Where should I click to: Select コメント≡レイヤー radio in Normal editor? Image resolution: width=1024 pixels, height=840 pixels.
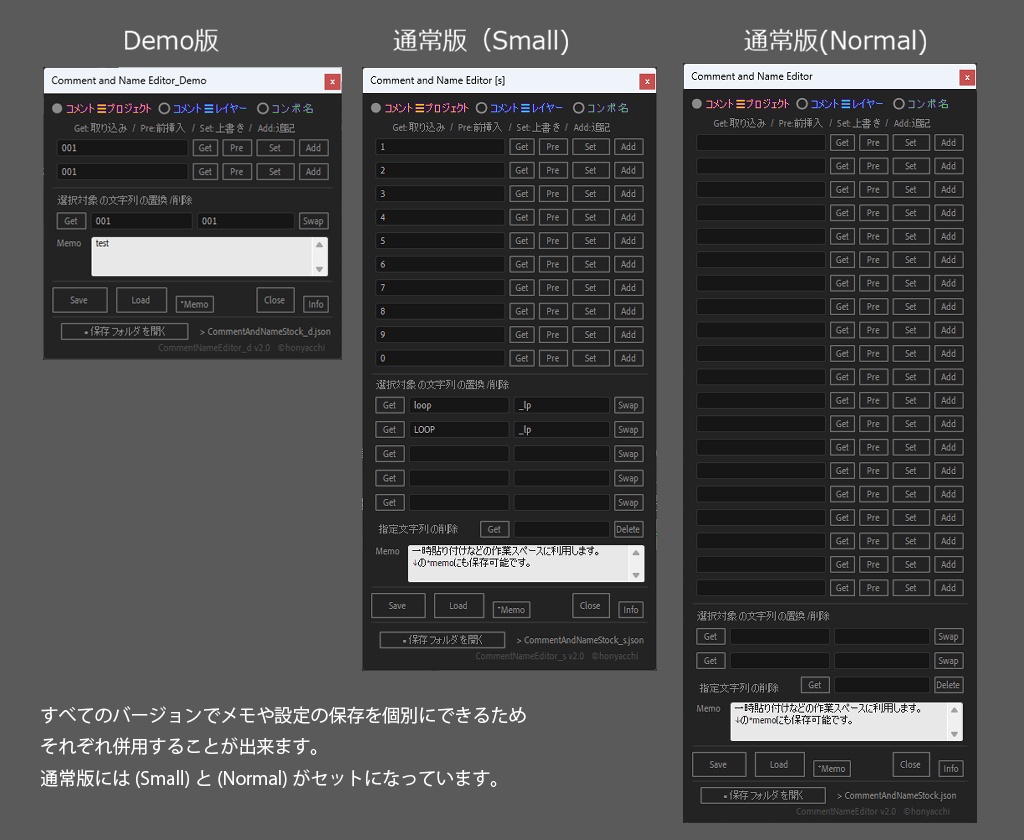point(802,104)
